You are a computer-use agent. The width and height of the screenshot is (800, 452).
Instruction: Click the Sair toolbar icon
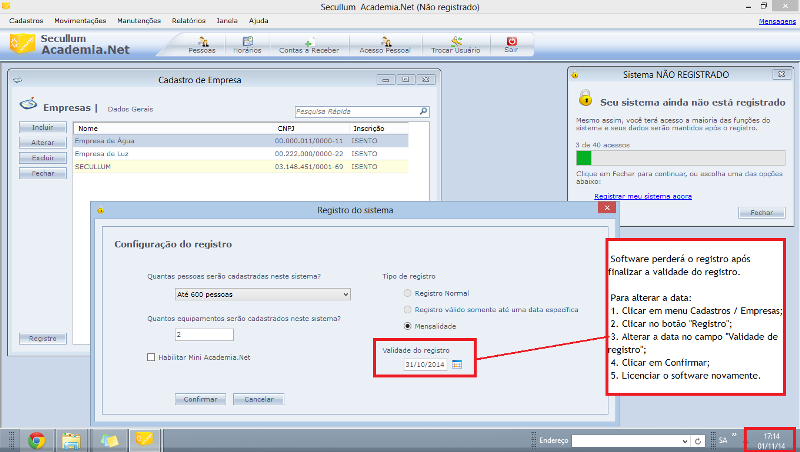511,44
